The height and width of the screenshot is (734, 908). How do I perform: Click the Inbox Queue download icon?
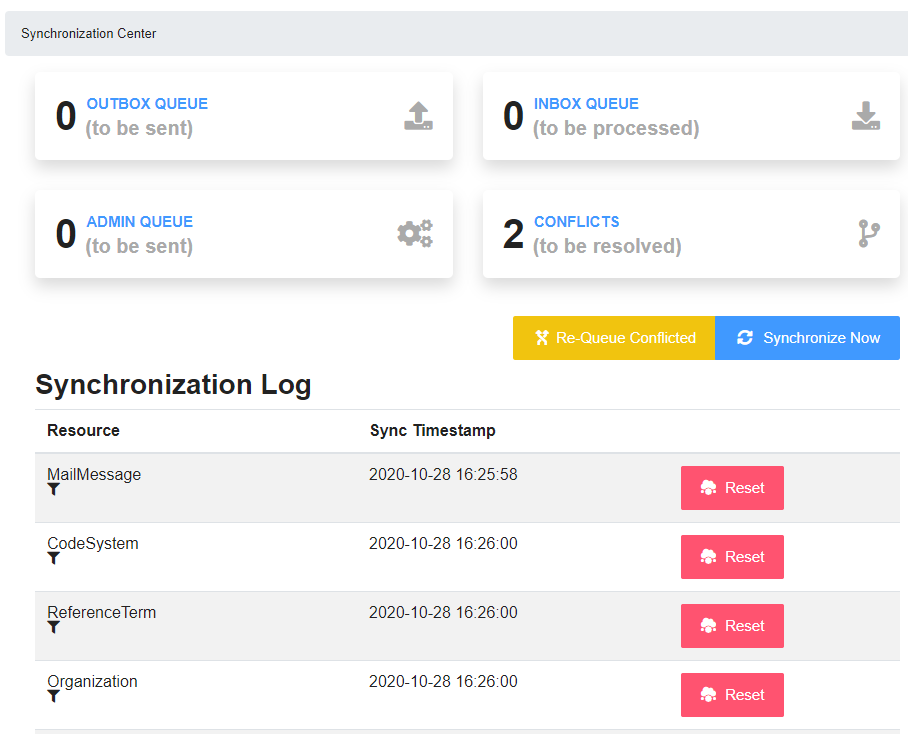pyautogui.click(x=866, y=116)
